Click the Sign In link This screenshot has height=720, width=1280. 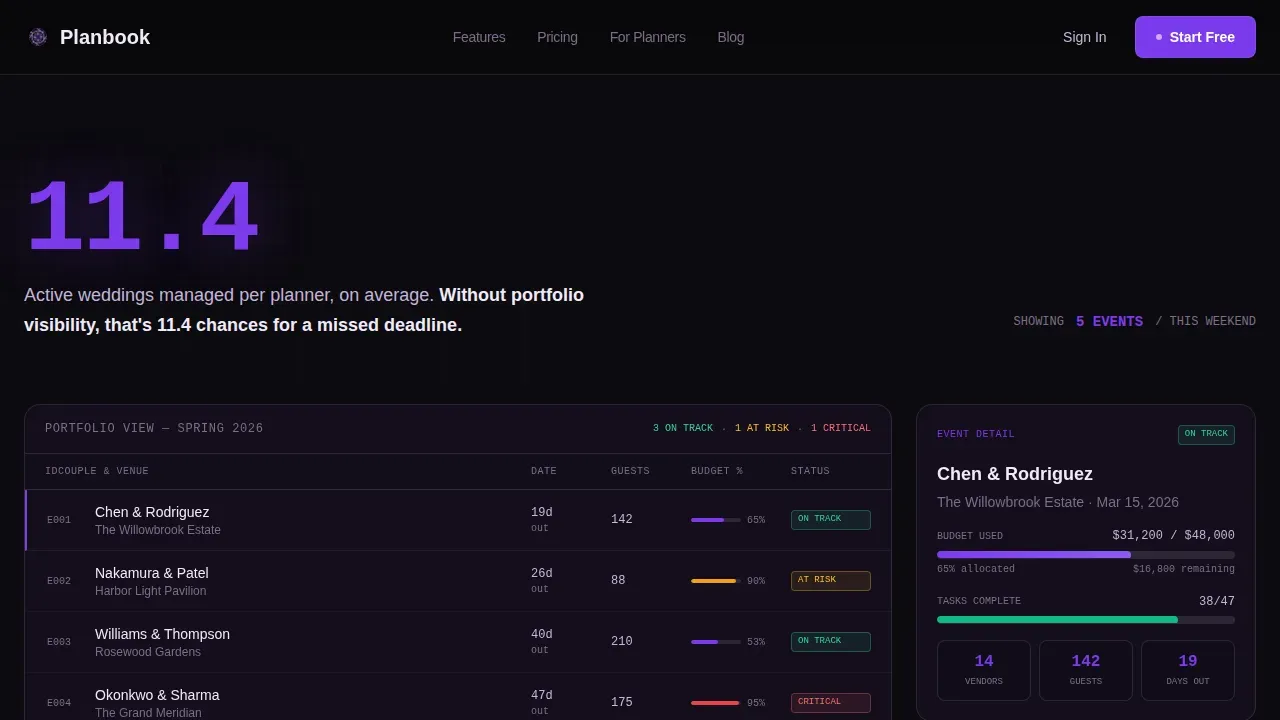1084,37
